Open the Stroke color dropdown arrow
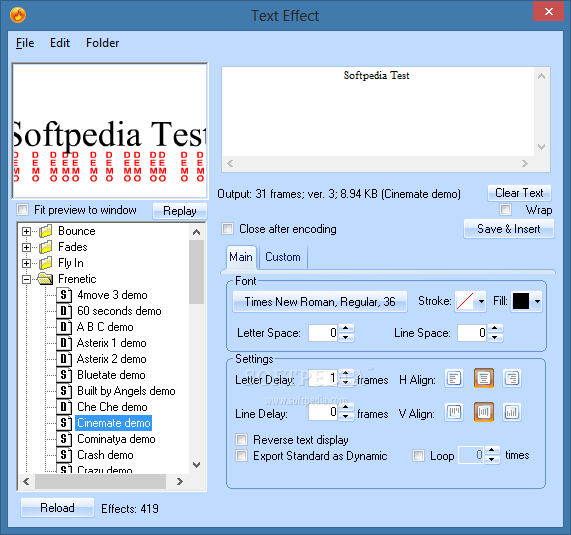 tap(481, 302)
